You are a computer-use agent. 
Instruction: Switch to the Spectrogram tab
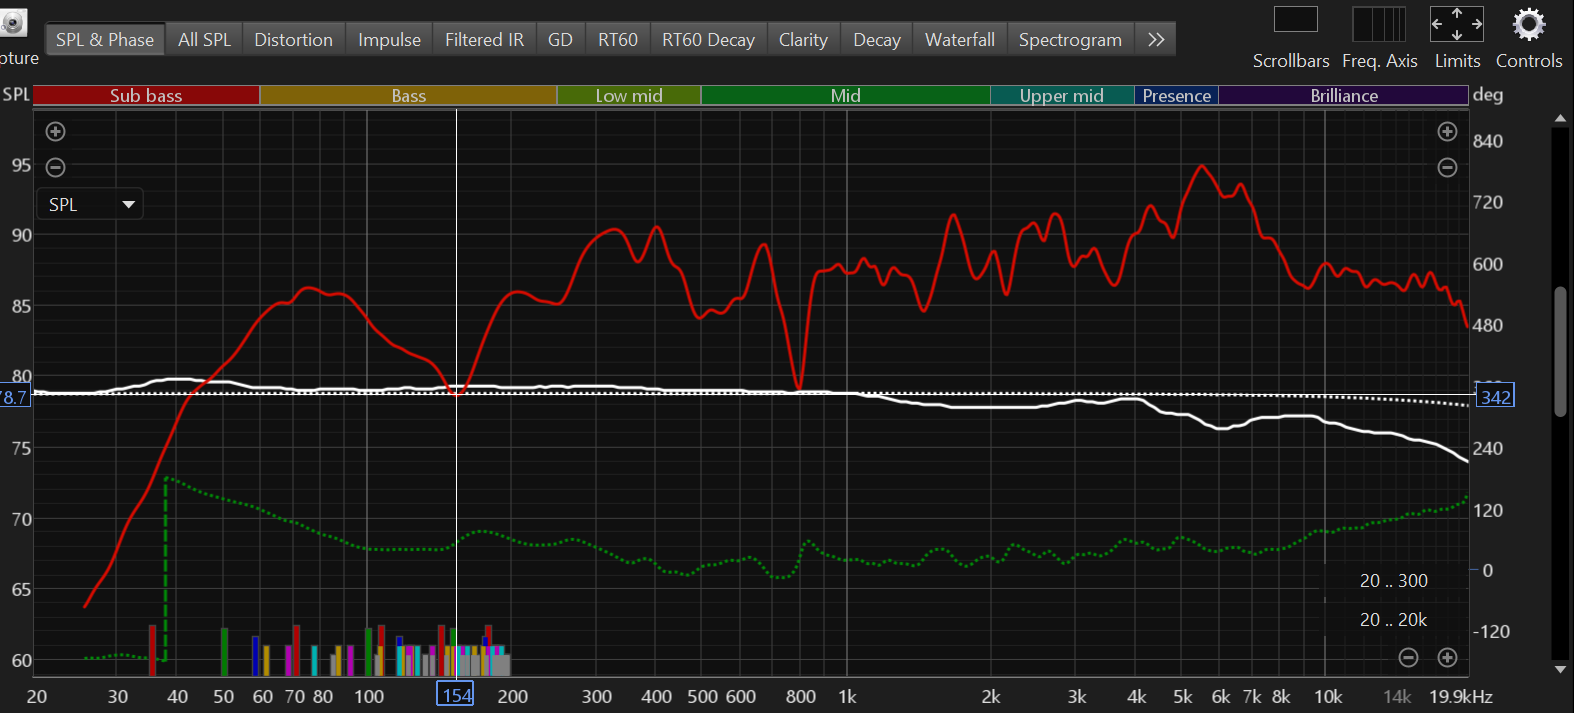click(1070, 40)
